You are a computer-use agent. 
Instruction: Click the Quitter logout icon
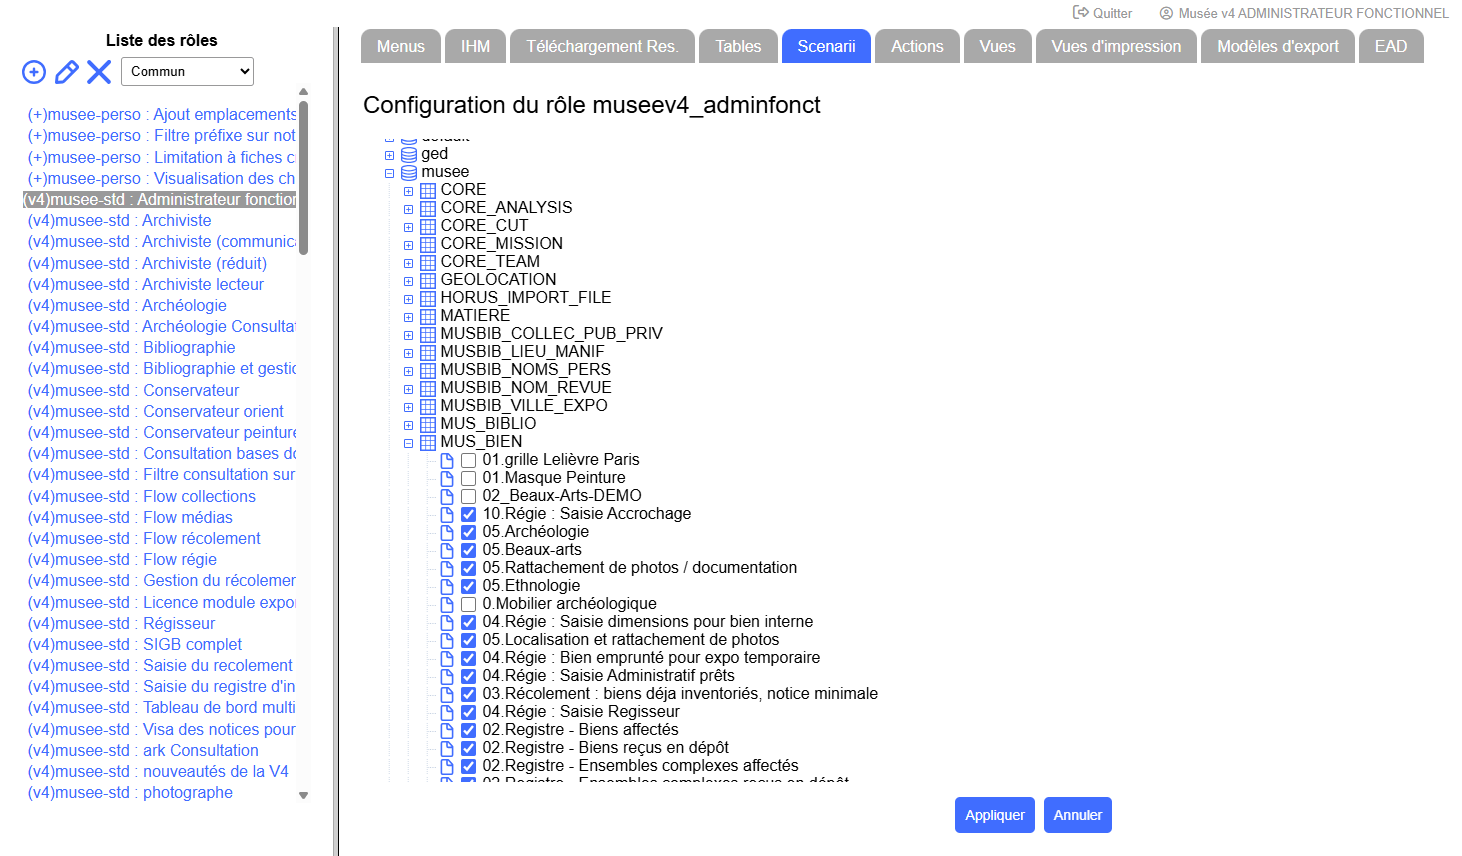[1080, 13]
